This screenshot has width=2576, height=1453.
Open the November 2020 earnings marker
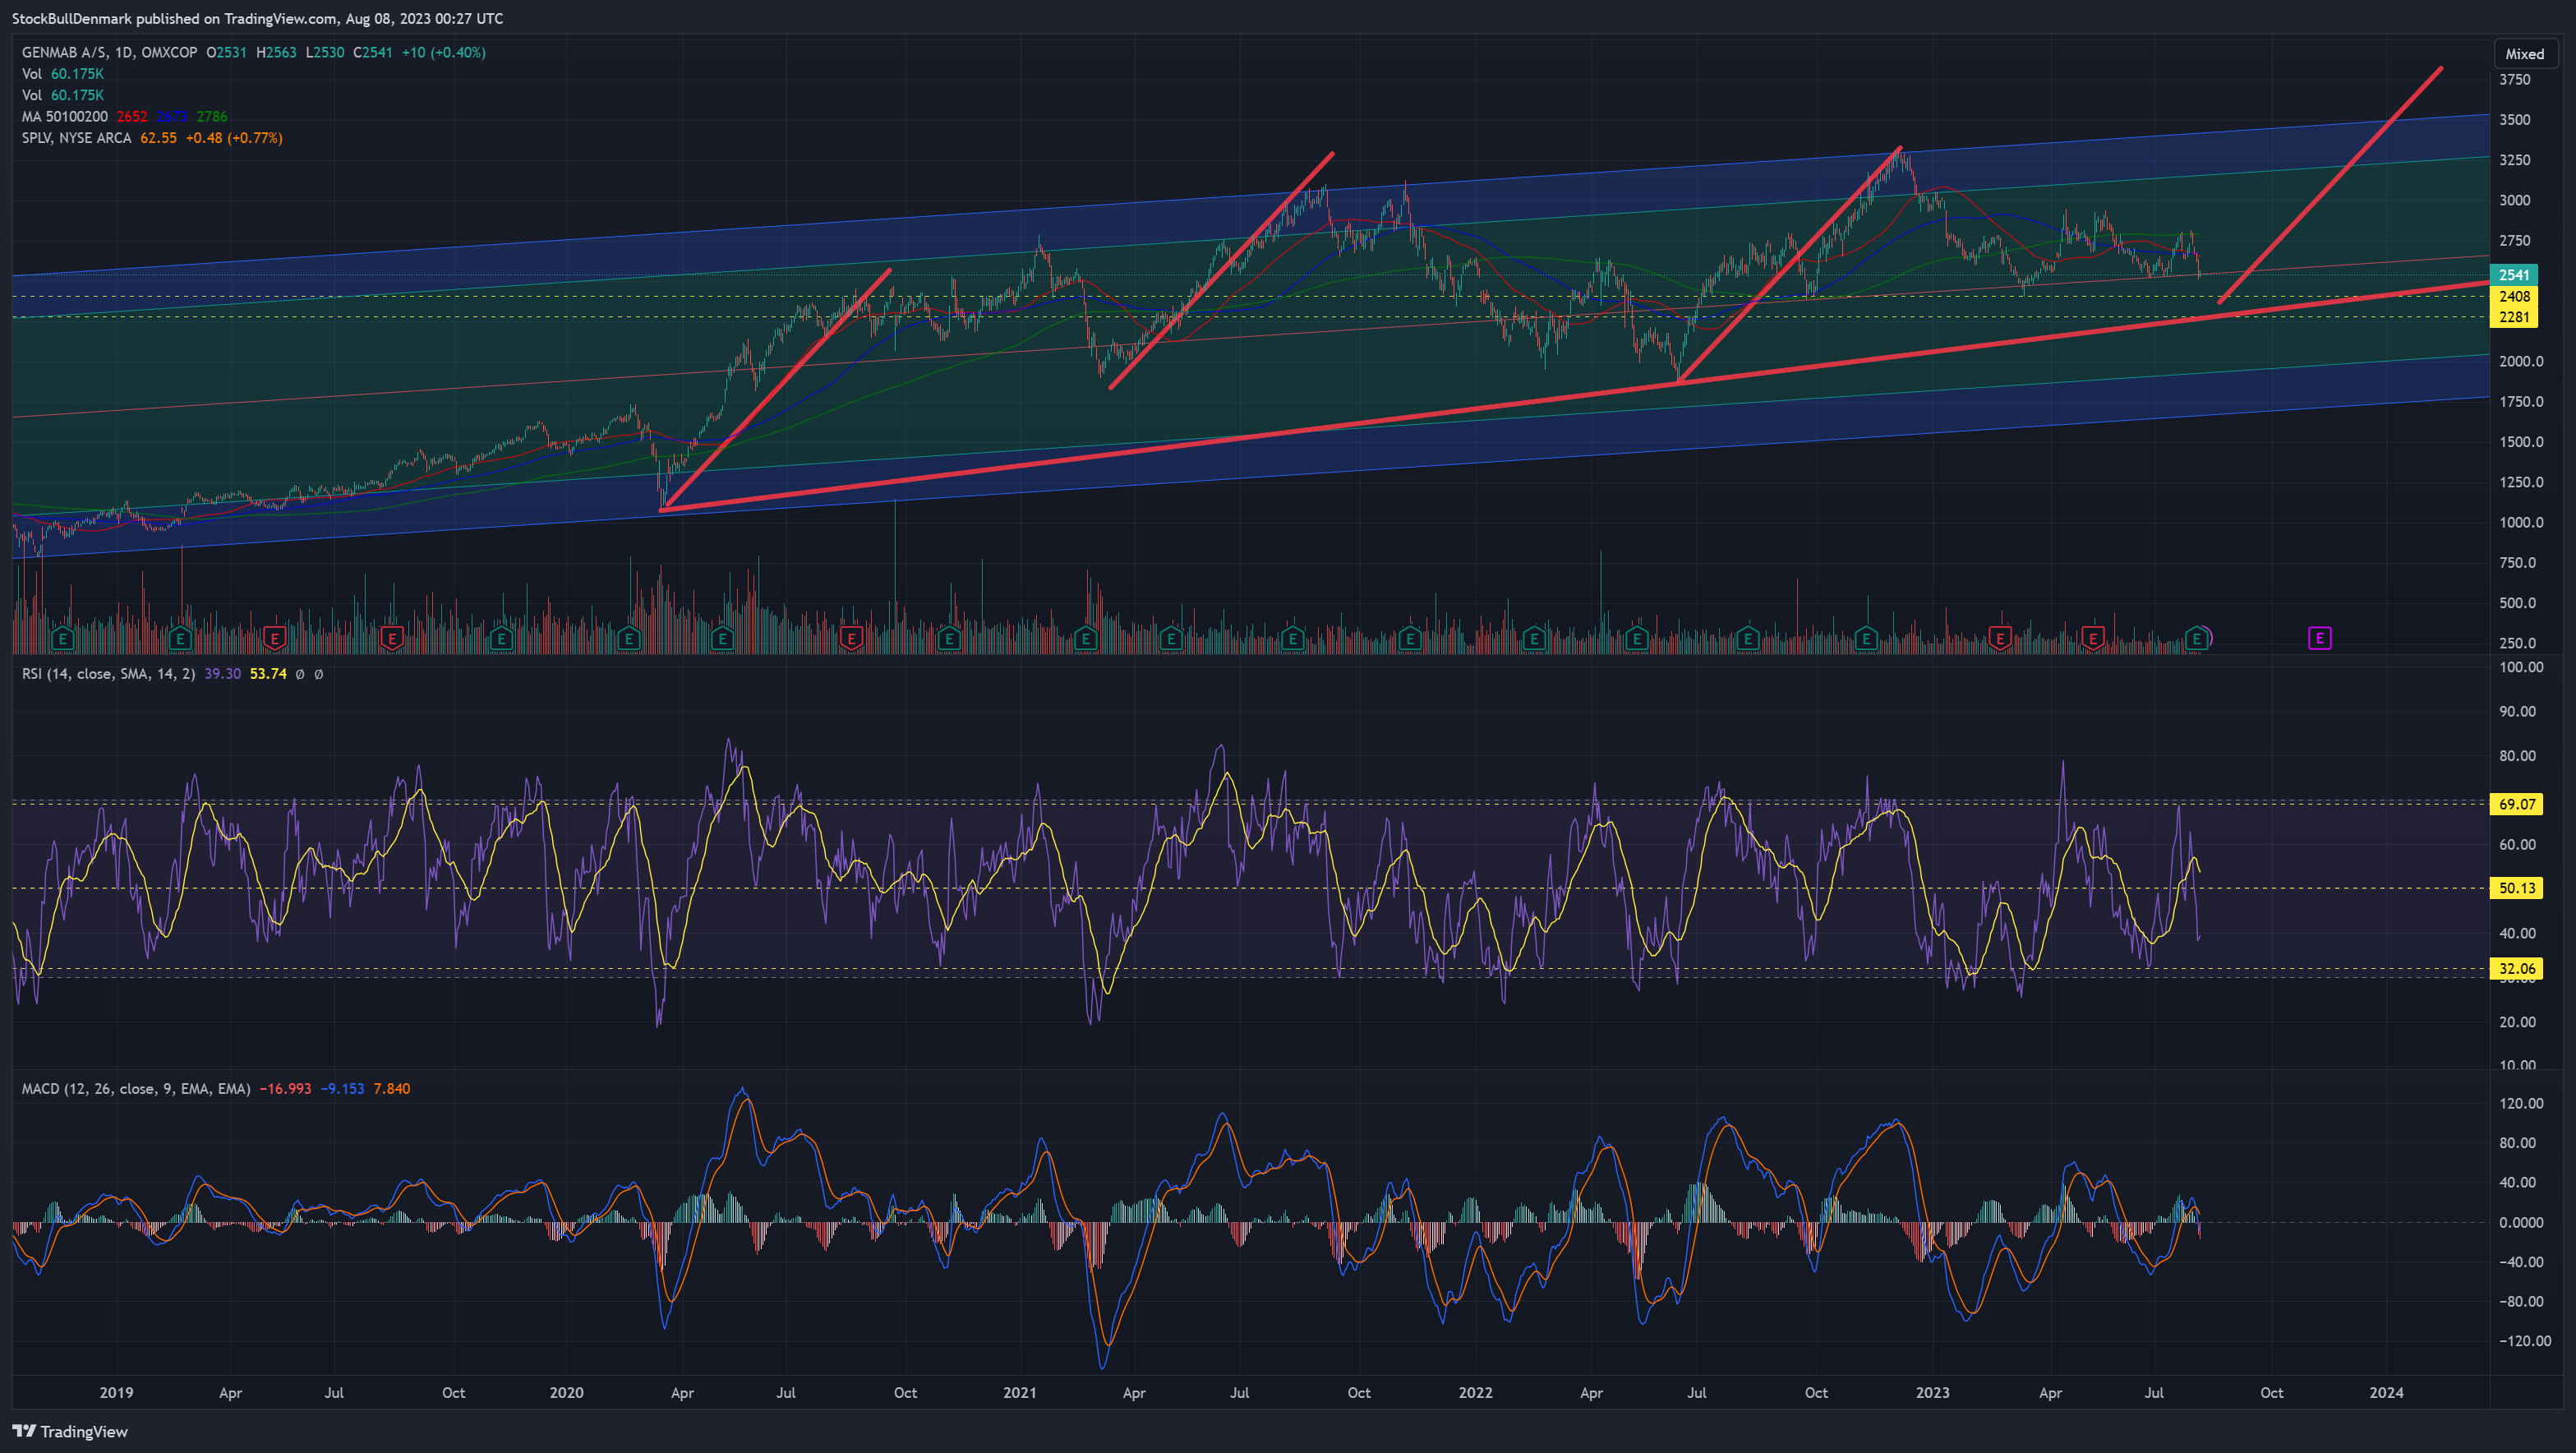[x=949, y=638]
